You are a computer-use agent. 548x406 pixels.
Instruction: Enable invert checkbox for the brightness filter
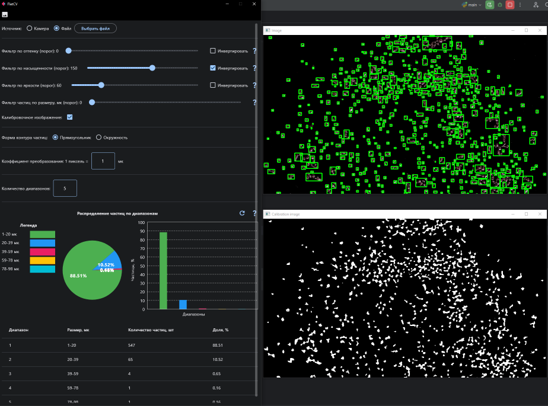coord(213,85)
